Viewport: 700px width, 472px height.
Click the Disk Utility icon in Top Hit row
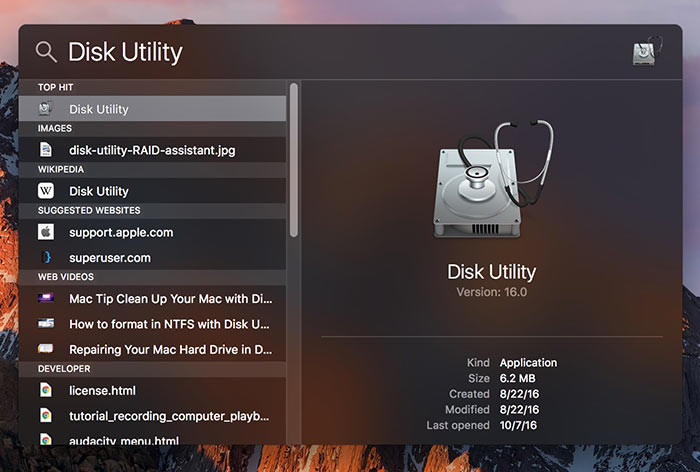(46, 109)
